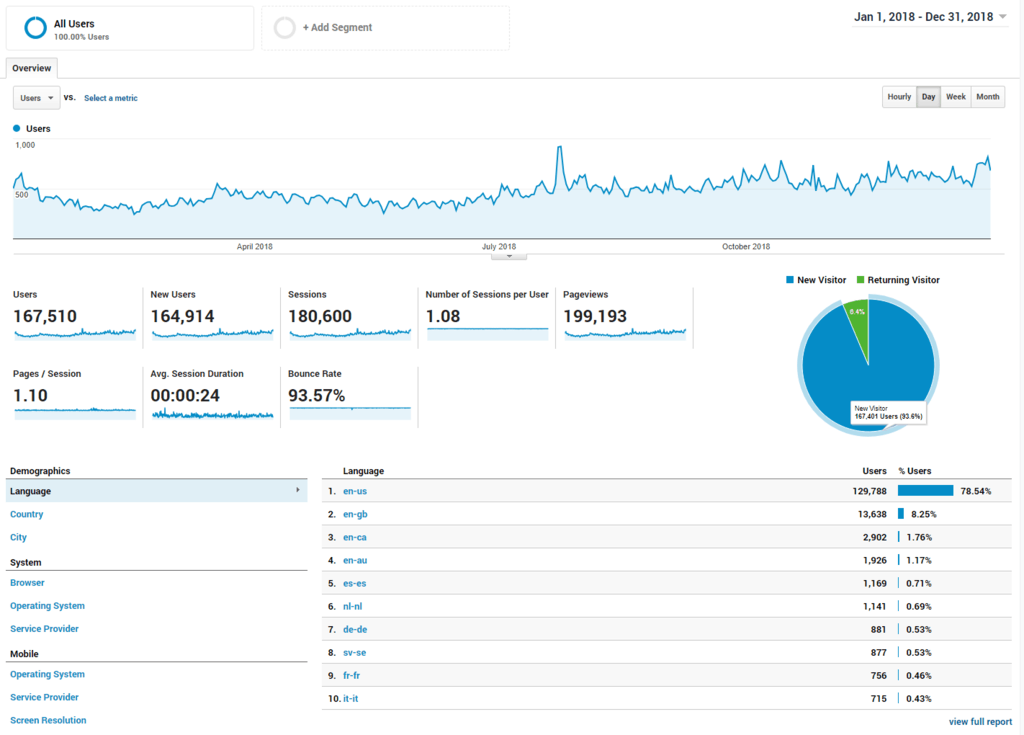Switch the chart to Week view
The width and height of the screenshot is (1024, 735).
coord(956,97)
